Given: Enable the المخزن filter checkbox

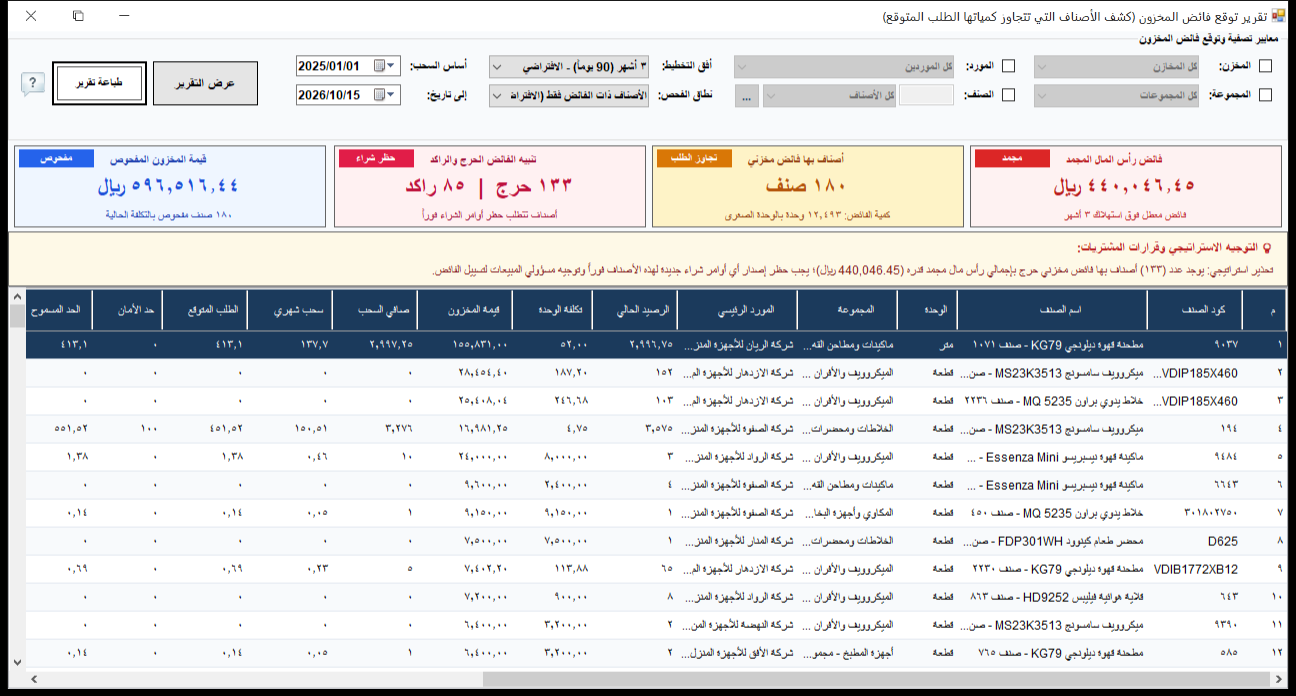Looking at the screenshot, I should pyautogui.click(x=1266, y=67).
